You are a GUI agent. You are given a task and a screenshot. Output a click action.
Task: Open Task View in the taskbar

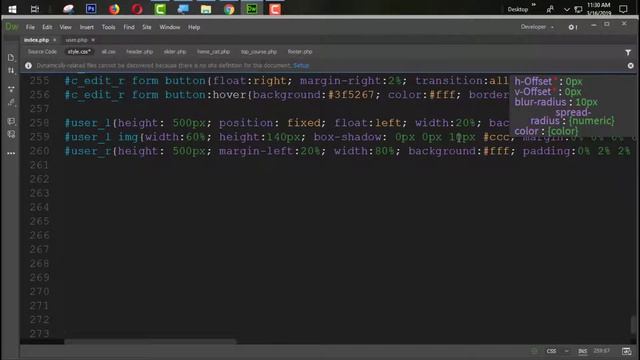(35, 9)
